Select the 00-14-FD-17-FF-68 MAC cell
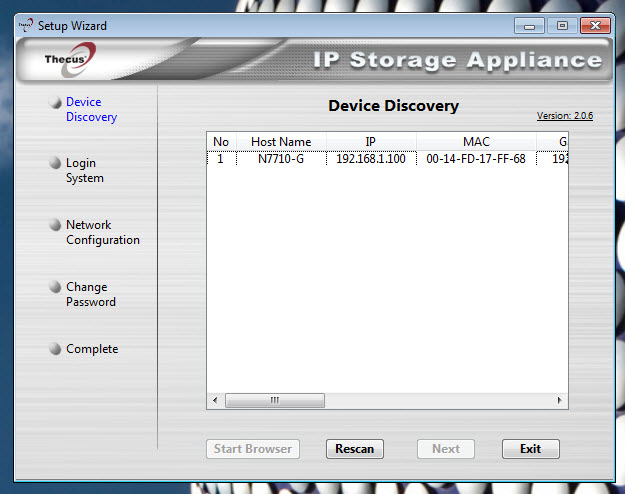This screenshot has width=625, height=494. coord(476,159)
